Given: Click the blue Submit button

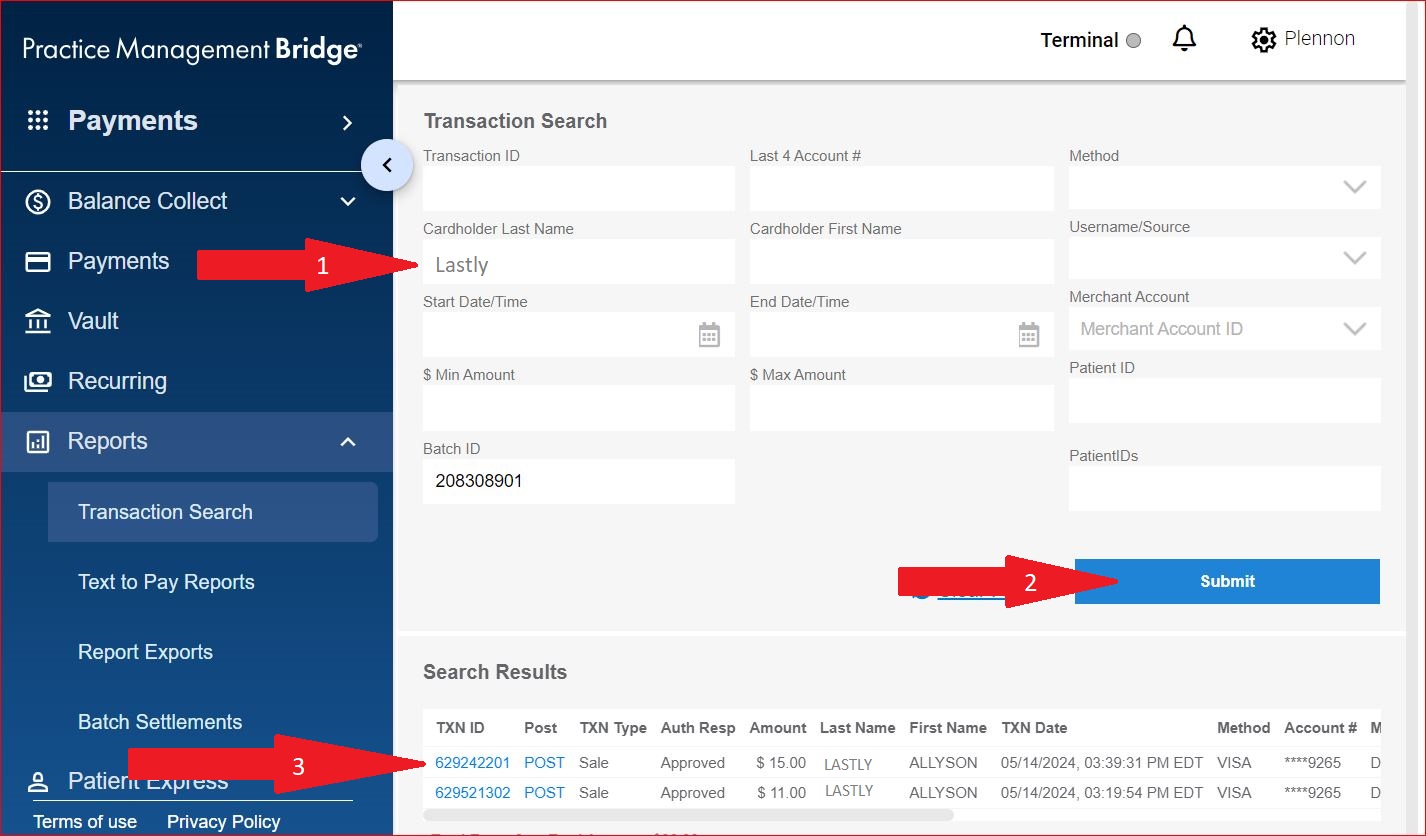Looking at the screenshot, I should pyautogui.click(x=1227, y=581).
